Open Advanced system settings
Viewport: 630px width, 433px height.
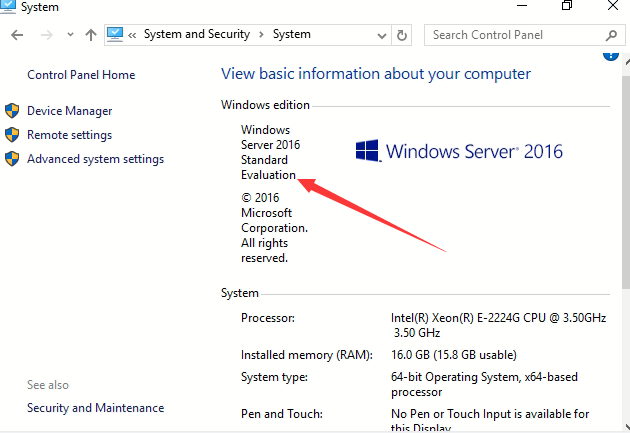pos(96,159)
